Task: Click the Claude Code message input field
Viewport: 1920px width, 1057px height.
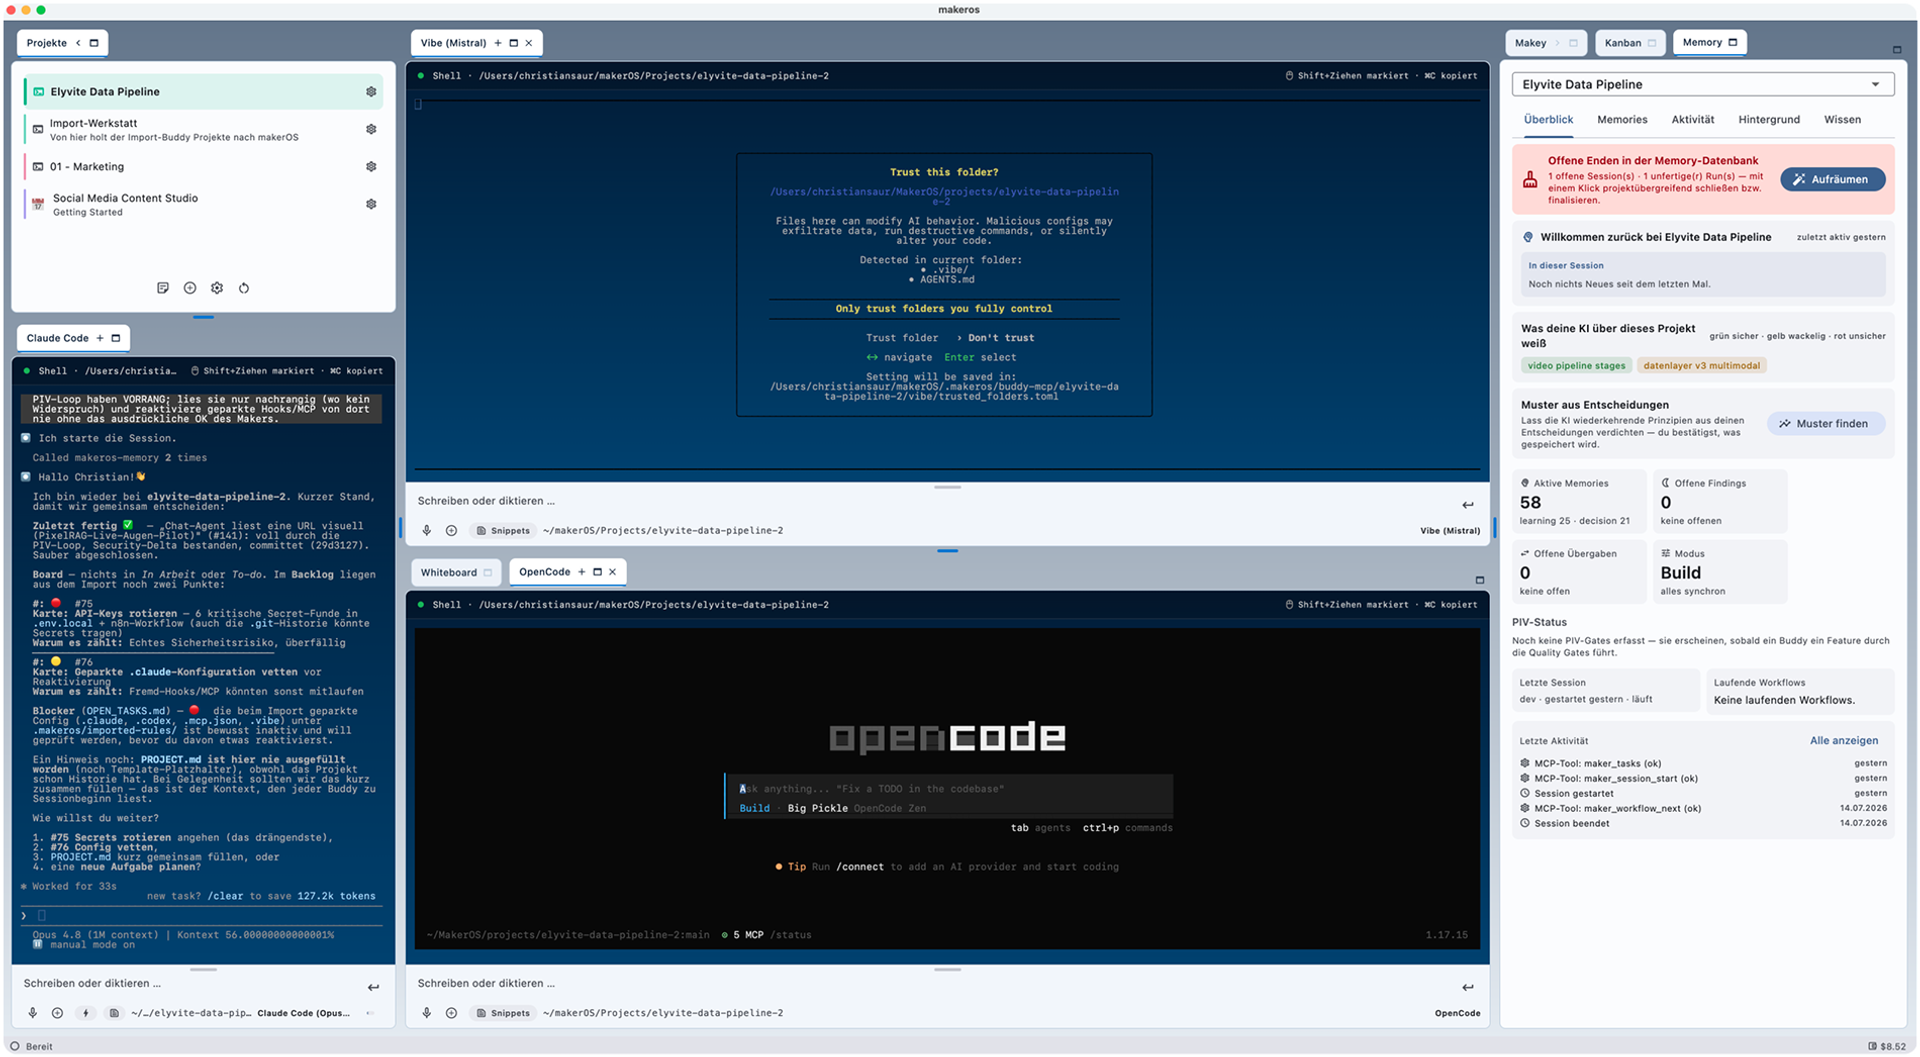Action: coord(190,984)
